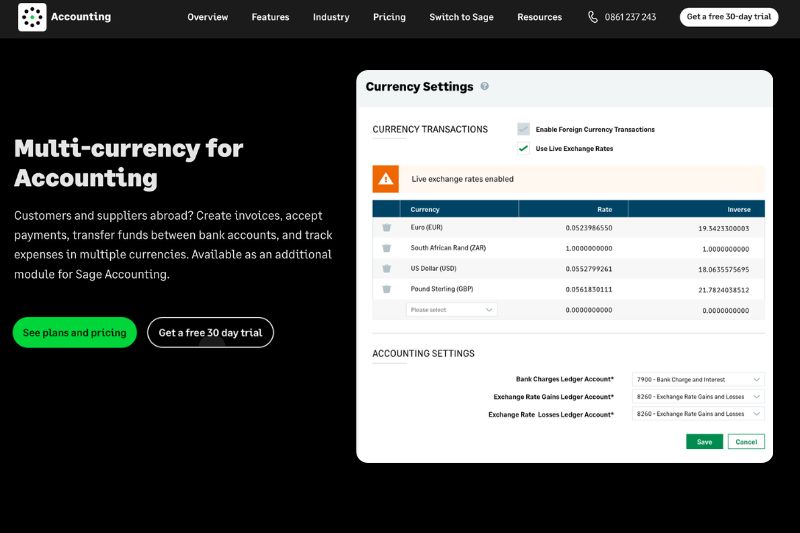Open Exchange Rate Losses Ledger Account dropdown
The image size is (800, 533).
click(698, 414)
